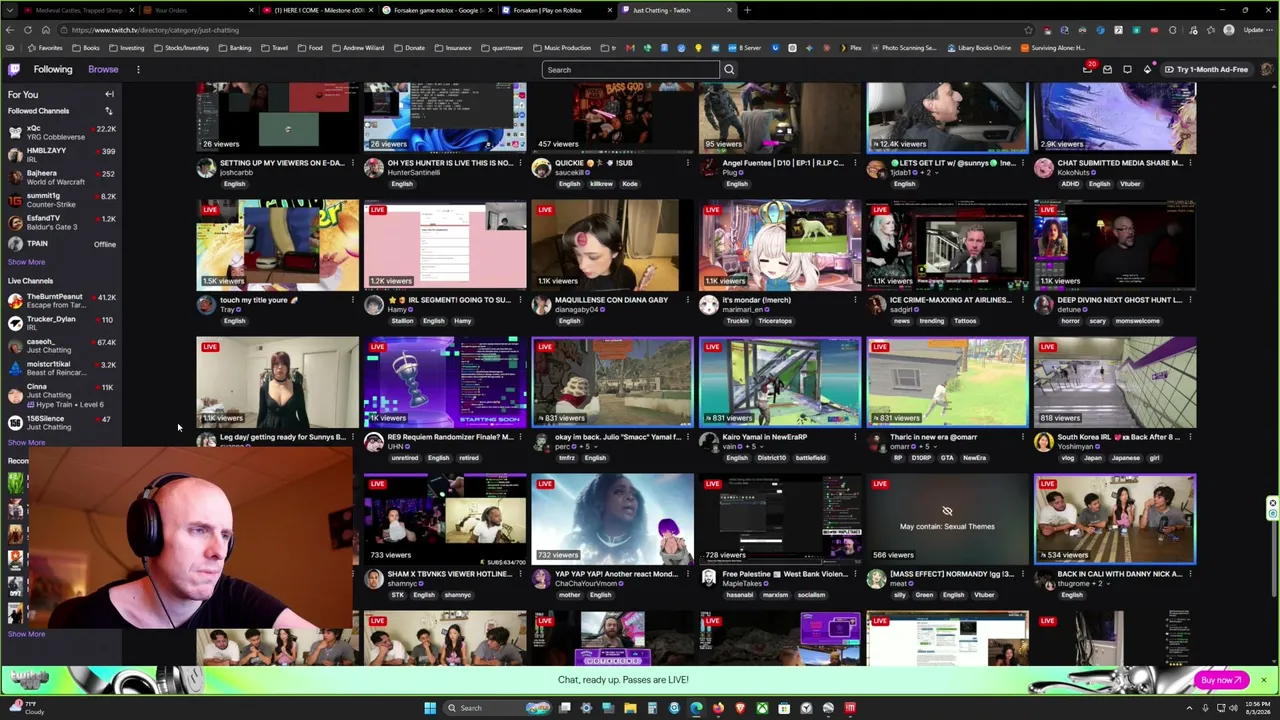The width and height of the screenshot is (1280, 720).
Task: Open the TPAIN offline channel row
Action: click(x=62, y=244)
